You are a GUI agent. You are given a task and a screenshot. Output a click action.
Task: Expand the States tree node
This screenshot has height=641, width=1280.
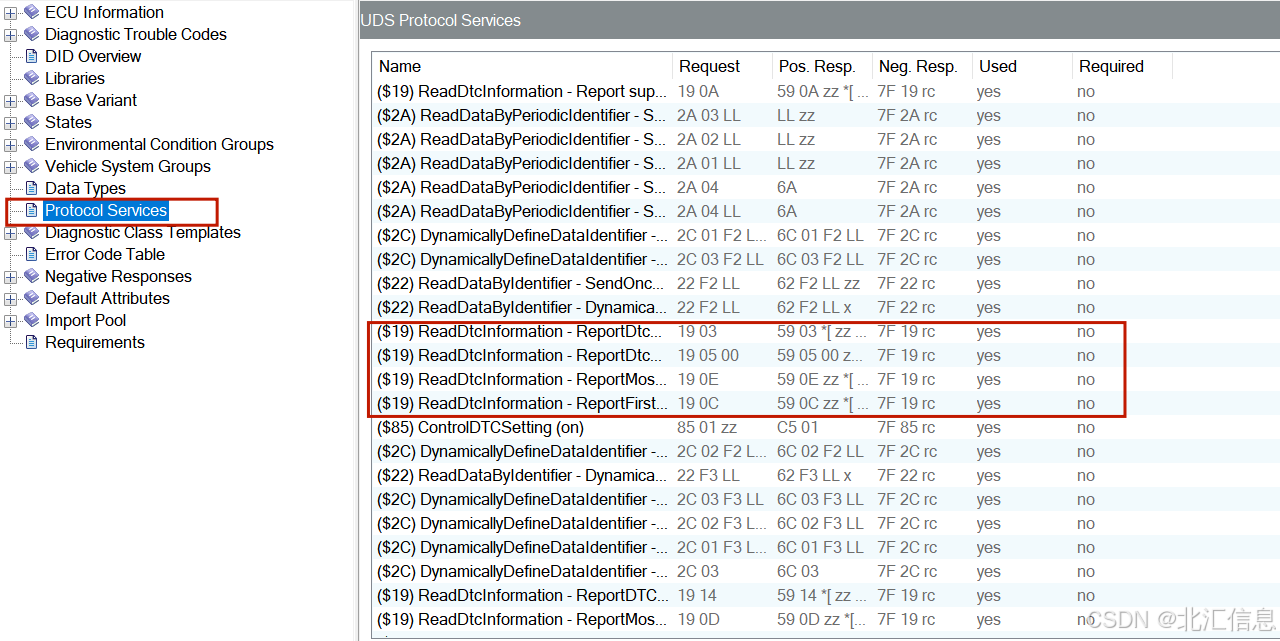pyautogui.click(x=11, y=123)
